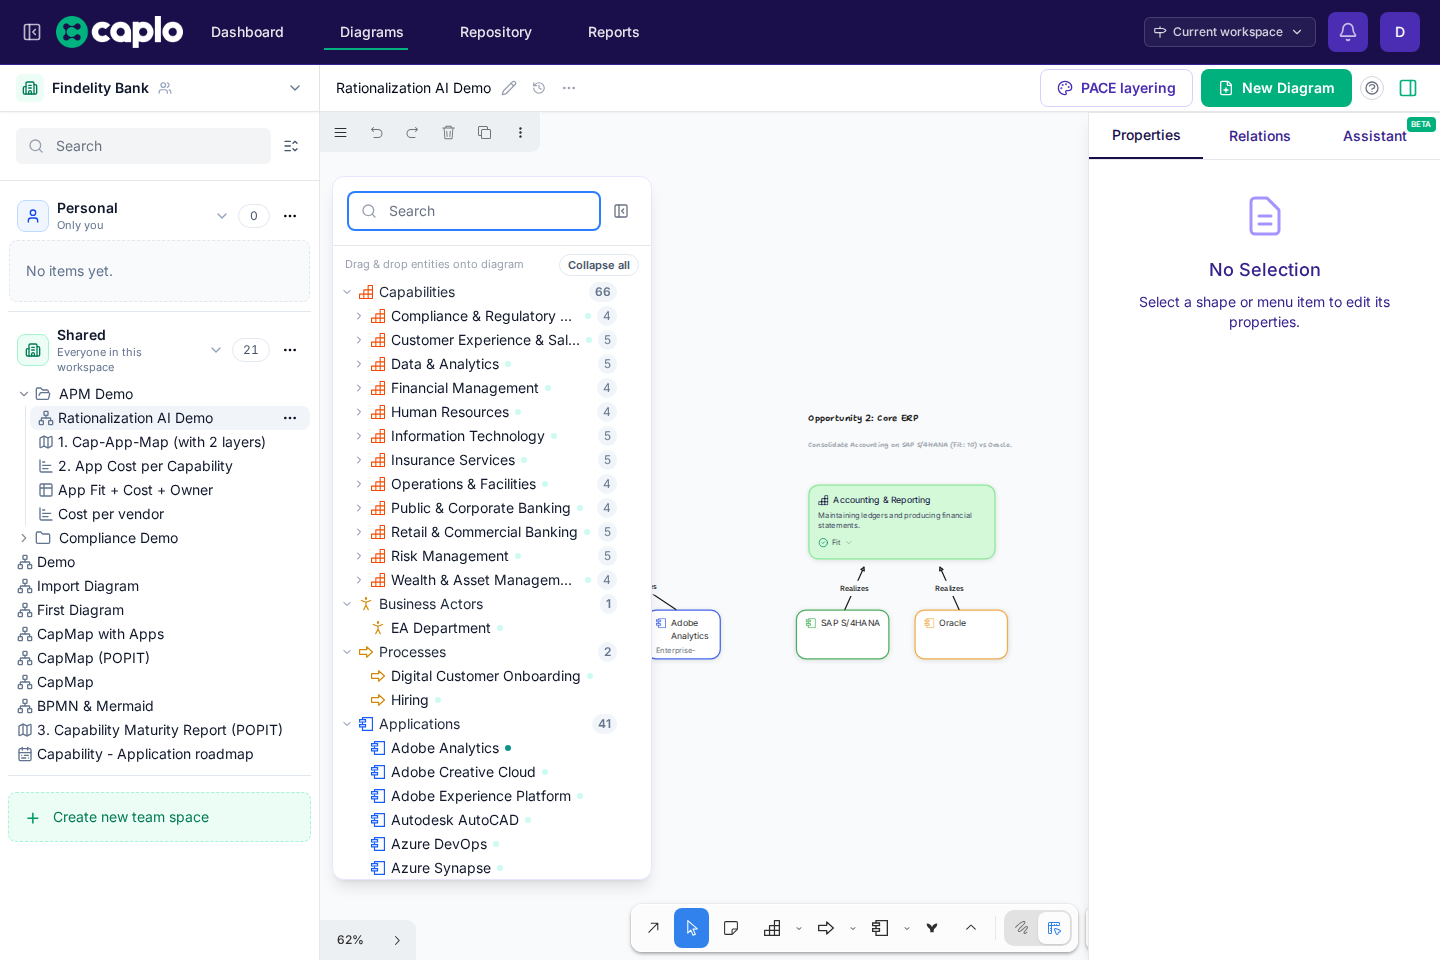
Task: Open Cost per vendor report
Action: [x=111, y=514]
